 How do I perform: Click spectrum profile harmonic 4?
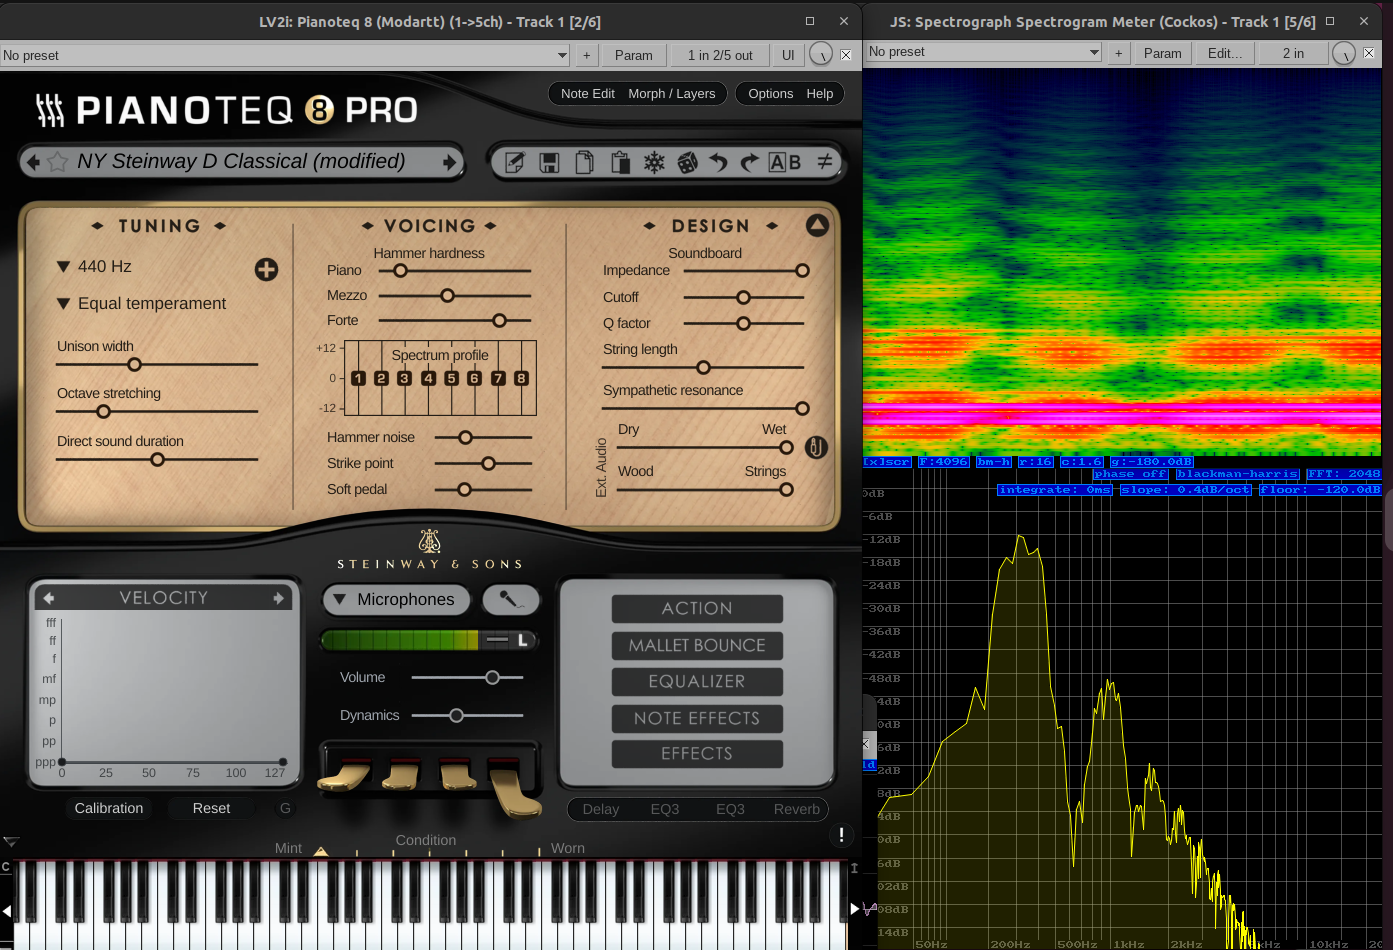point(428,378)
